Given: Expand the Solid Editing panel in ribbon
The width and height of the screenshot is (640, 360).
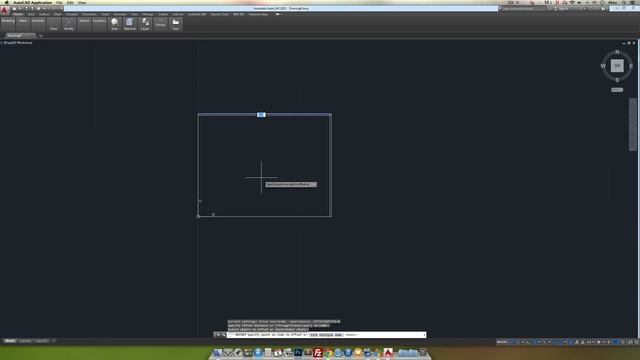Looking at the screenshot, I should coord(38,24).
